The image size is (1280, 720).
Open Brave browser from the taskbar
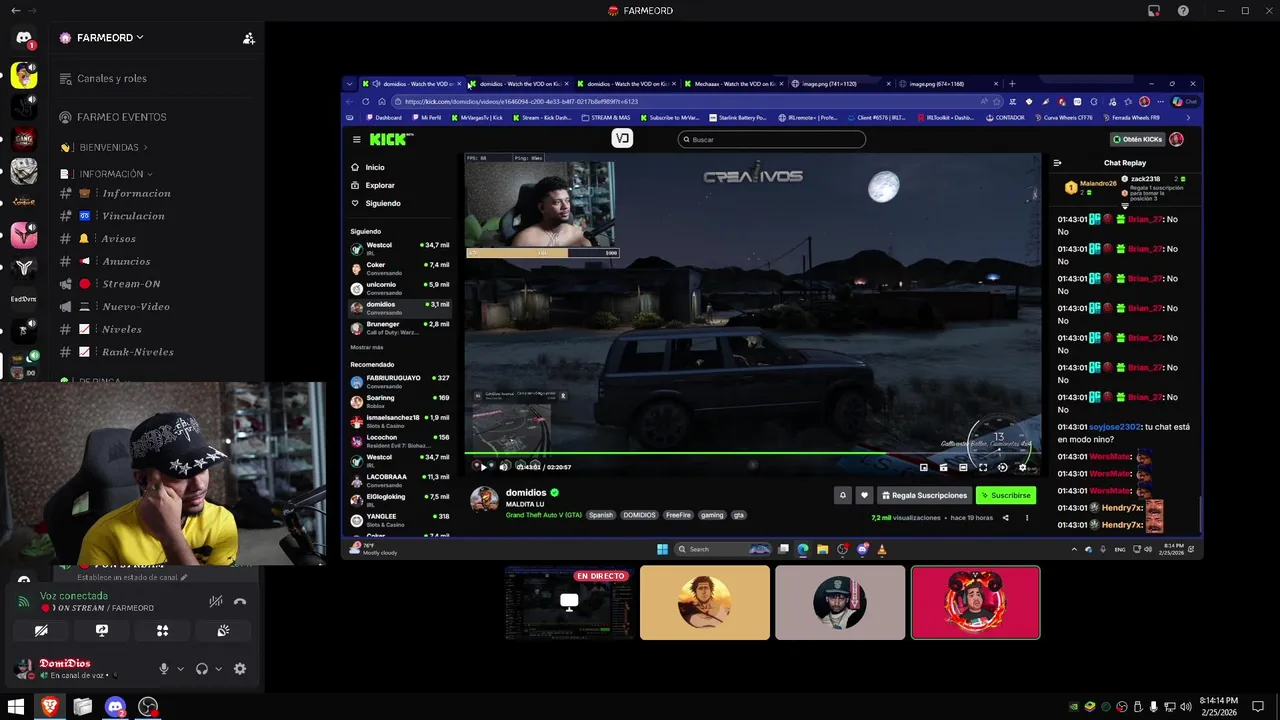pos(49,707)
